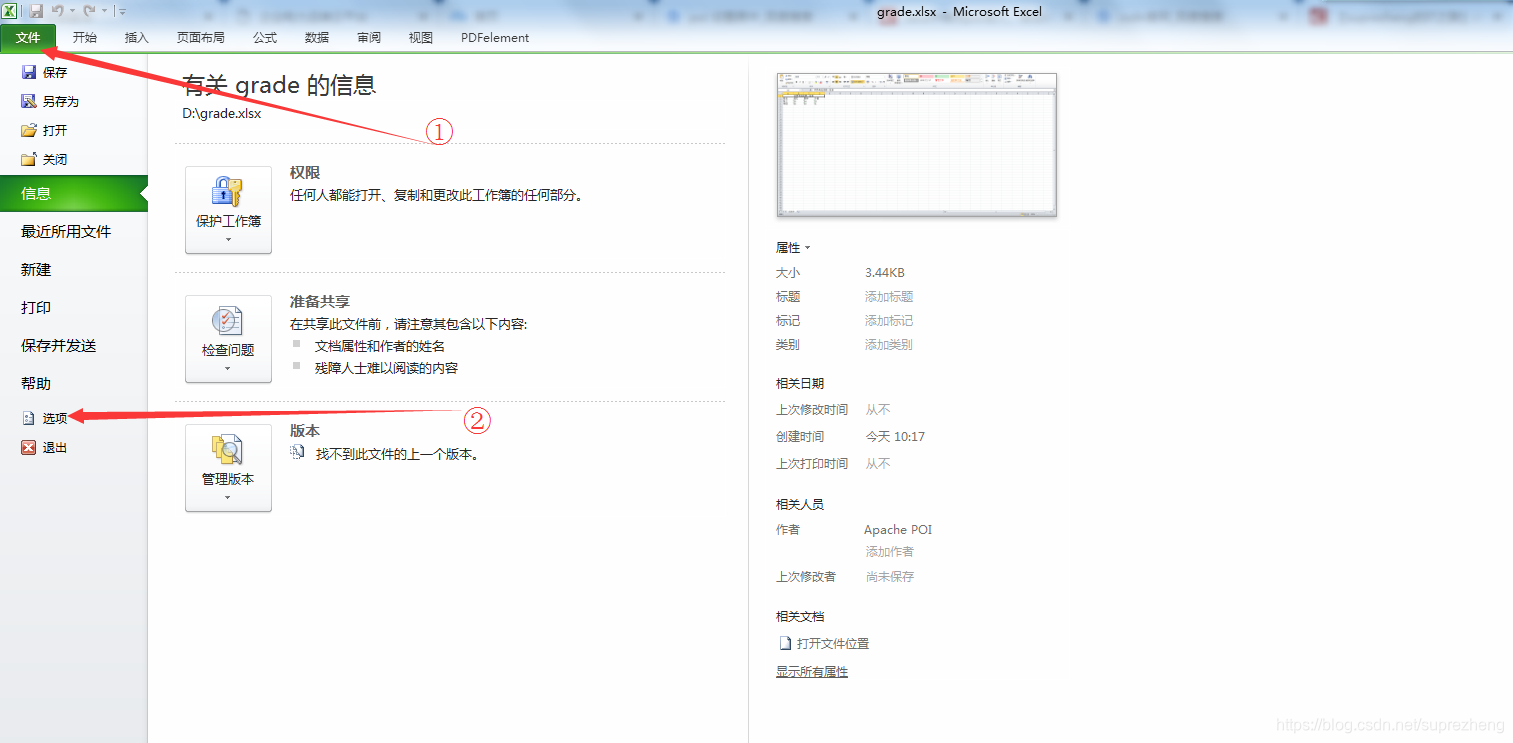Click the Redo arrow icon
The height and width of the screenshot is (743, 1513).
(89, 11)
